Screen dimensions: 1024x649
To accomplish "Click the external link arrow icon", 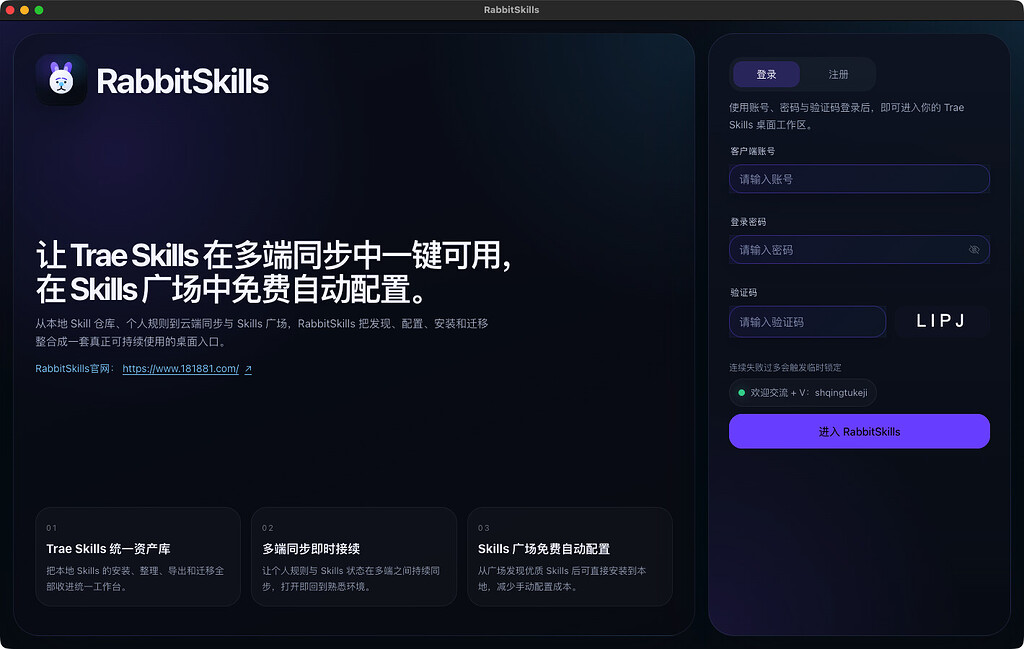I will click(x=248, y=370).
